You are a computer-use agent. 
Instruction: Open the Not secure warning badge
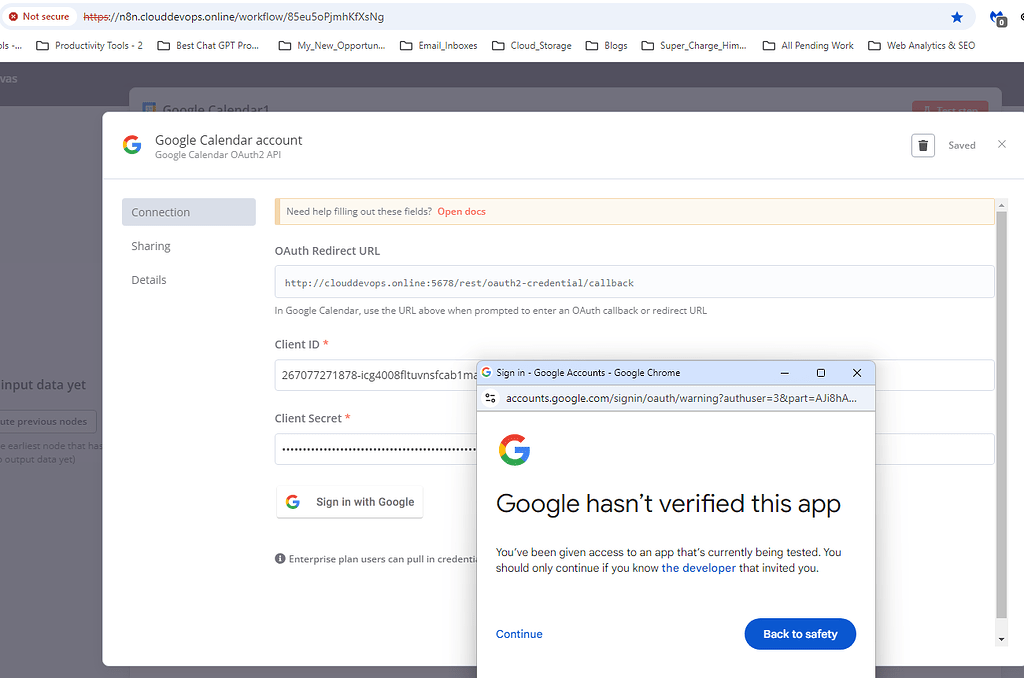coord(39,16)
